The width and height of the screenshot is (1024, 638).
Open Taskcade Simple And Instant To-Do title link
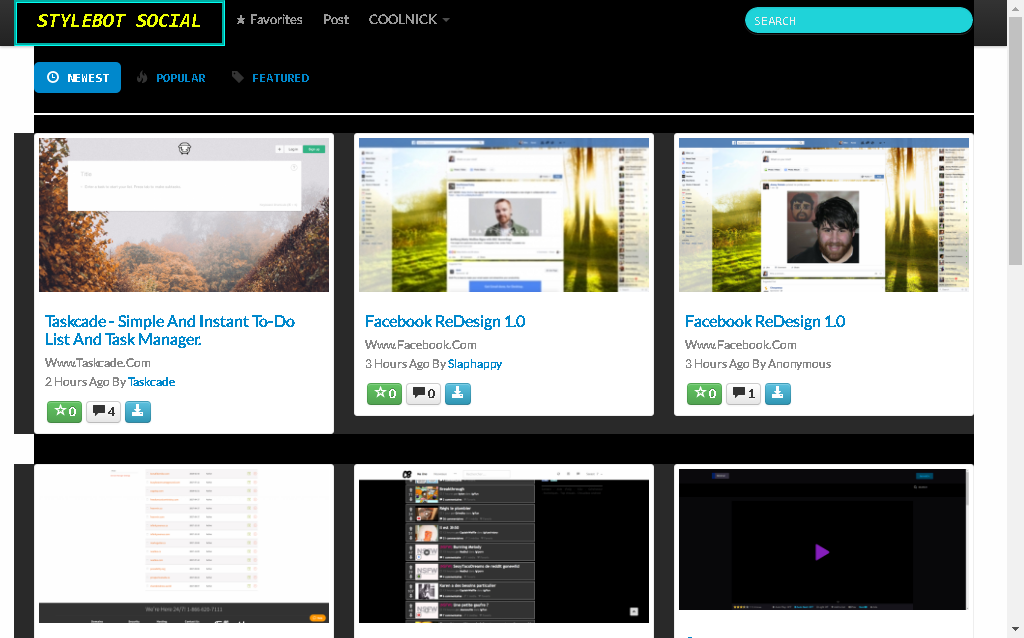pyautogui.click(x=170, y=330)
